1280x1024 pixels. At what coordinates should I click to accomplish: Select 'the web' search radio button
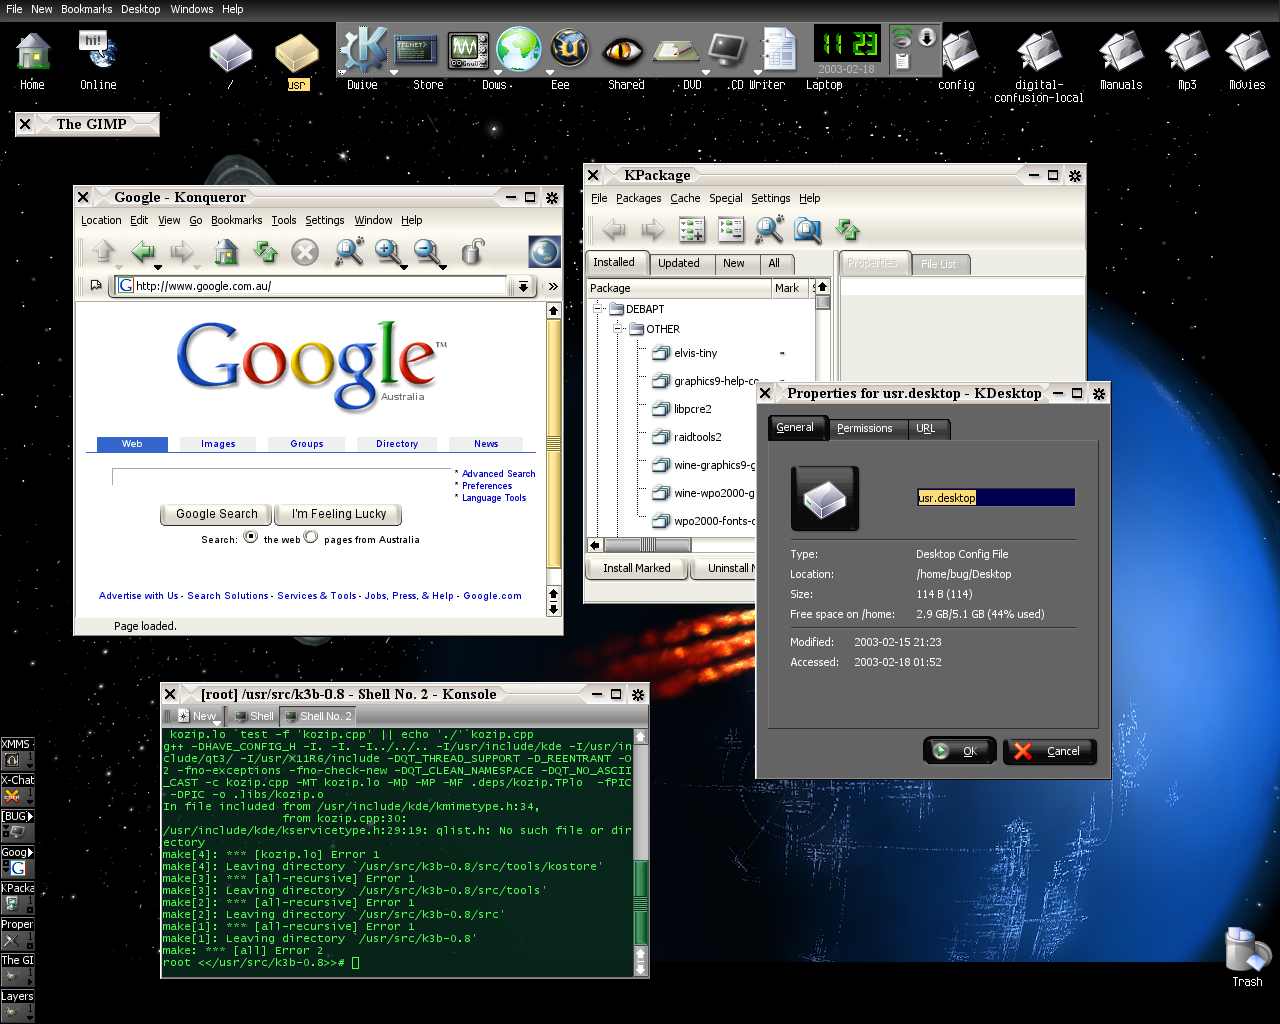pos(251,537)
